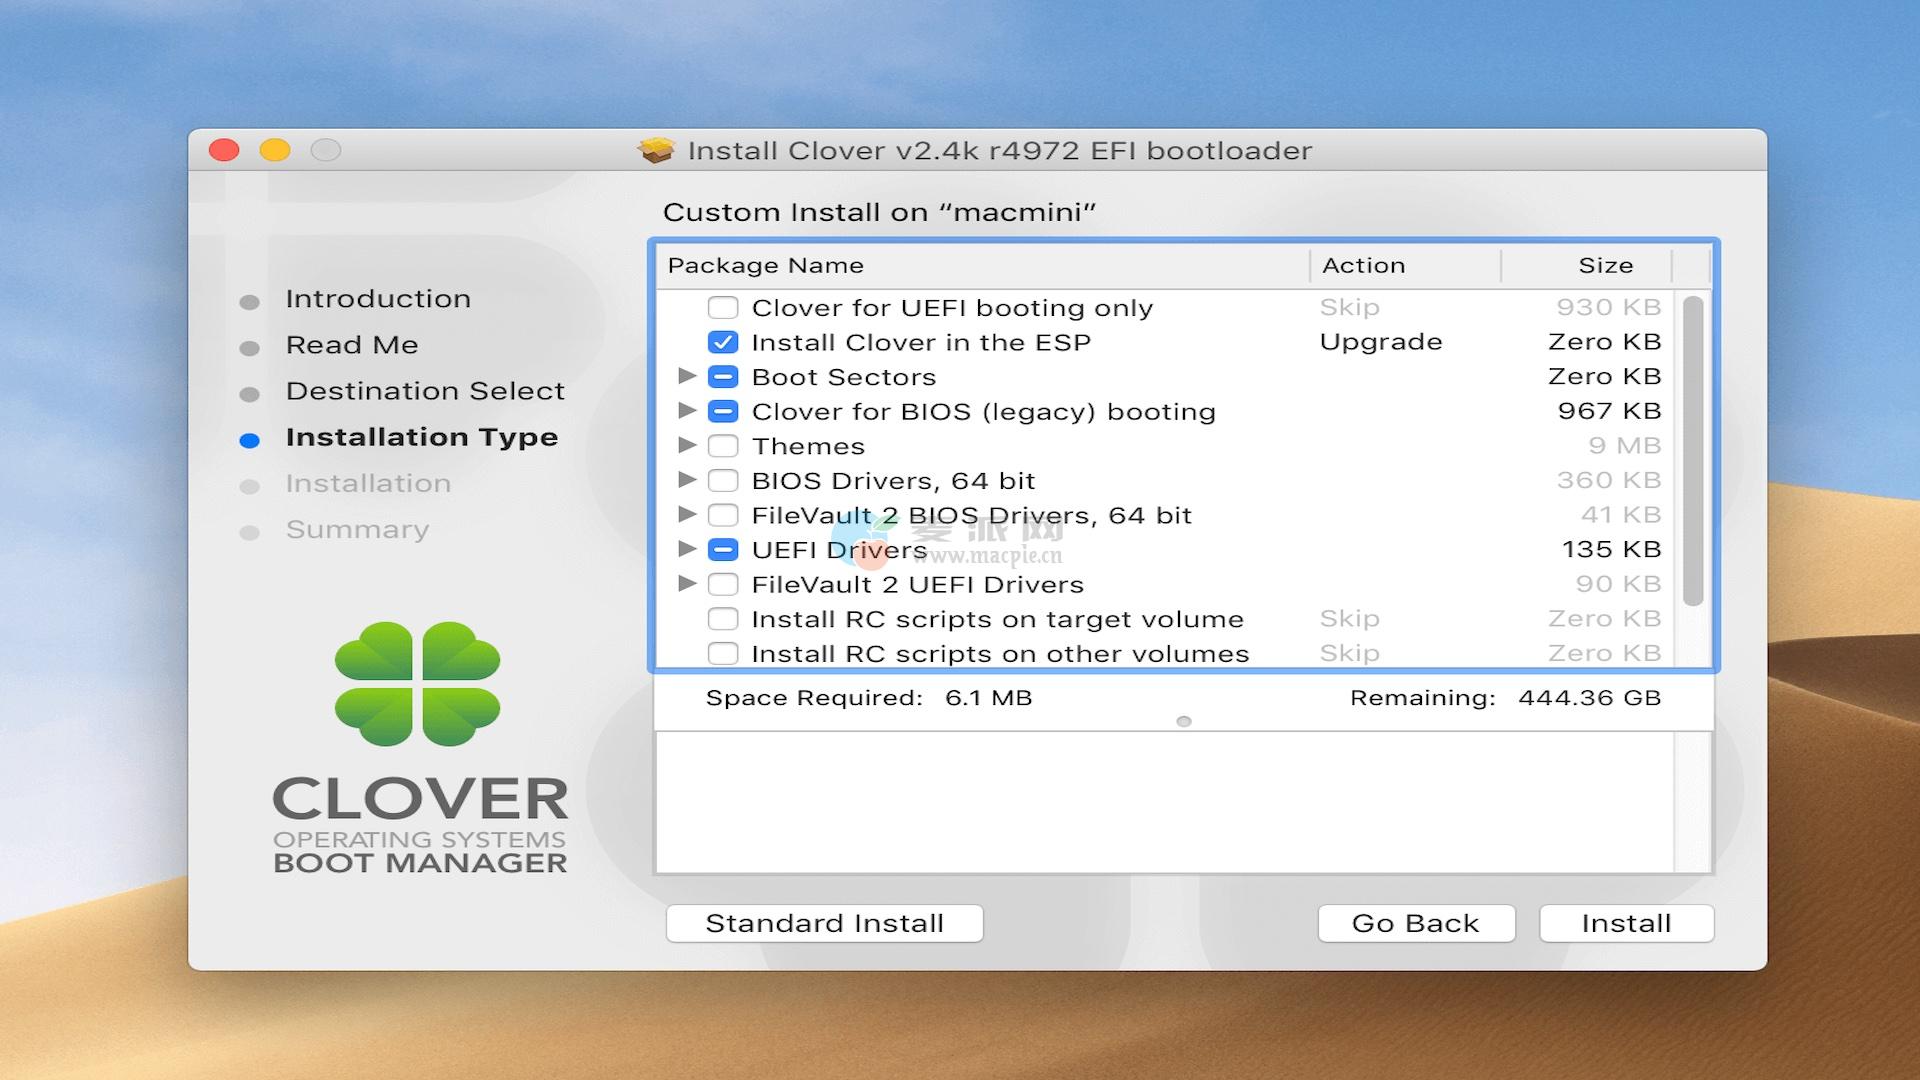Check FileVault 2 BIOS Drivers checkbox

(x=723, y=515)
